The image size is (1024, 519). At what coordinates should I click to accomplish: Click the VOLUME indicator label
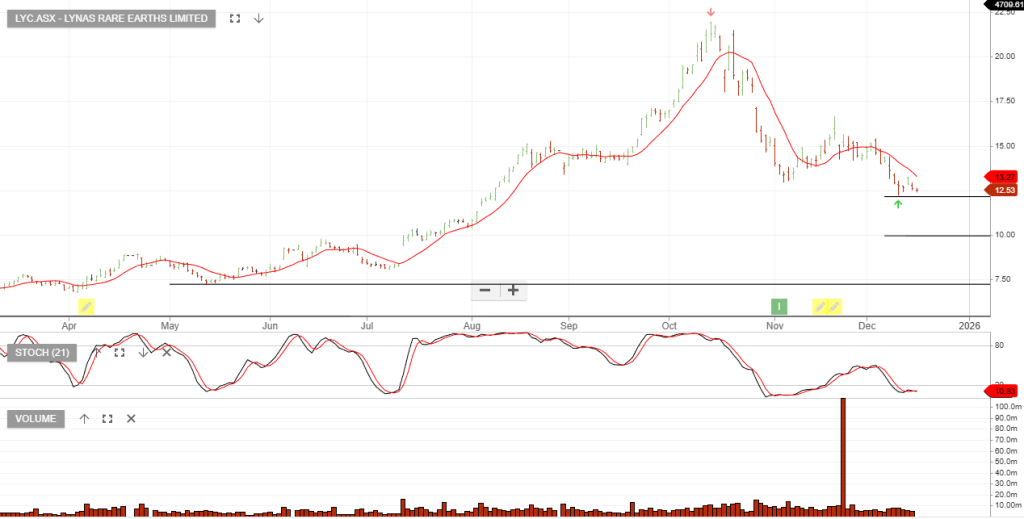coord(35,418)
